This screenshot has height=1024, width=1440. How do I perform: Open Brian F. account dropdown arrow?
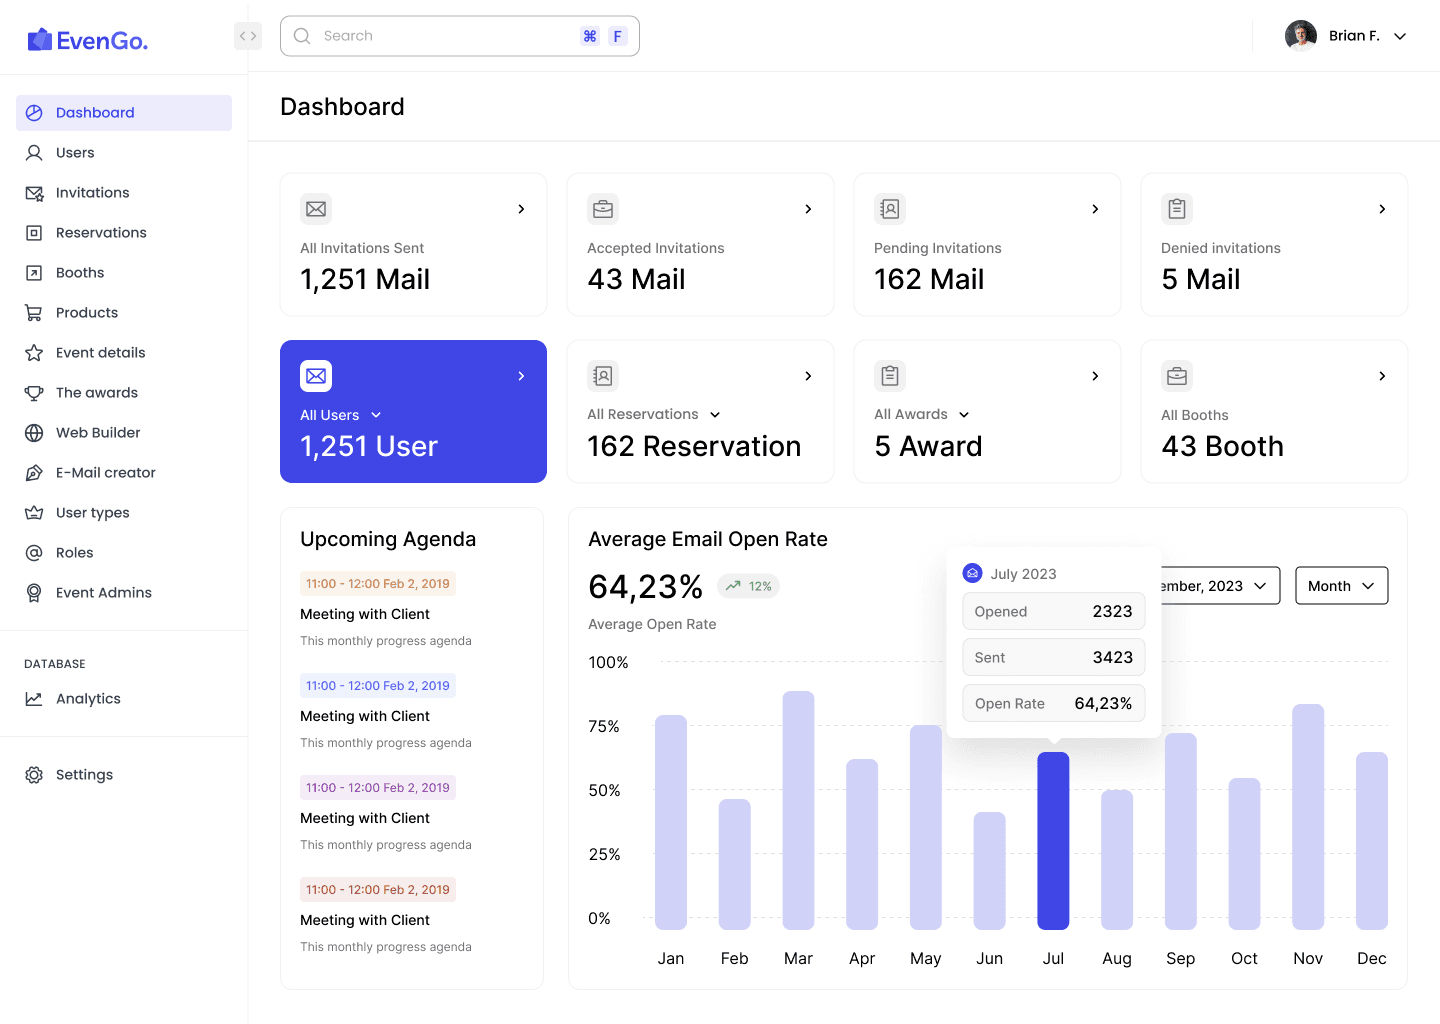[x=1400, y=36]
